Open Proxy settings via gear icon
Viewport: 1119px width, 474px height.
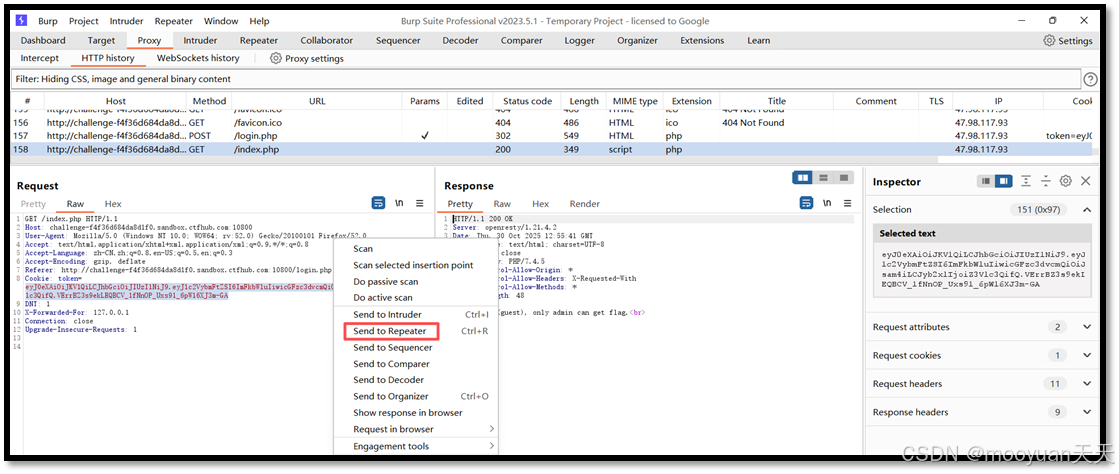pos(275,59)
